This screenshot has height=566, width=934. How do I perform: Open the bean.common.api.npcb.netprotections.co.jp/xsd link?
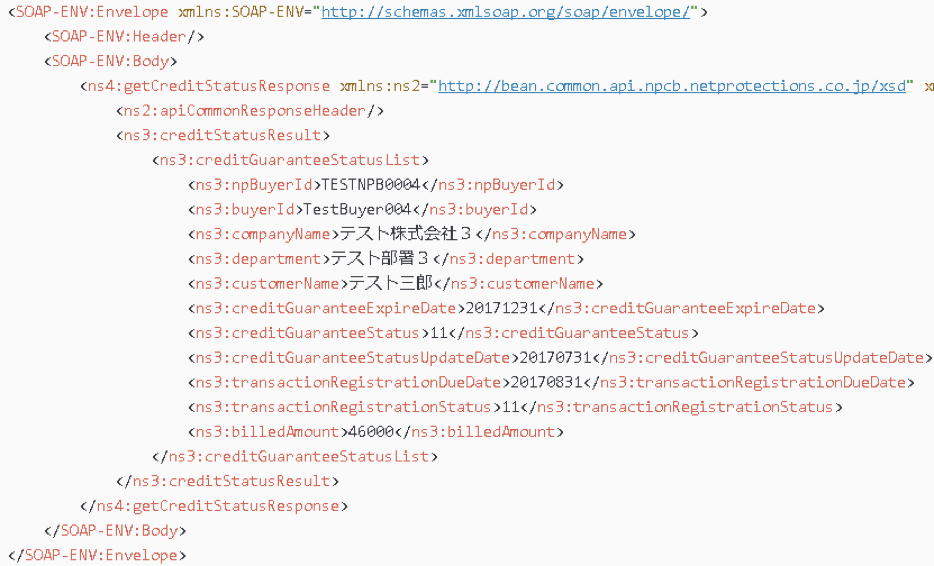pyautogui.click(x=672, y=86)
